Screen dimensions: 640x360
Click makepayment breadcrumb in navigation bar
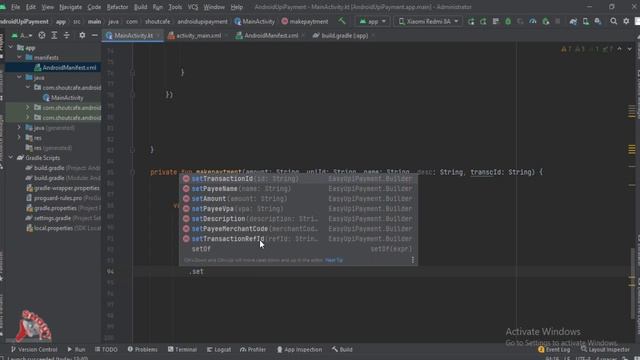pos(304,21)
